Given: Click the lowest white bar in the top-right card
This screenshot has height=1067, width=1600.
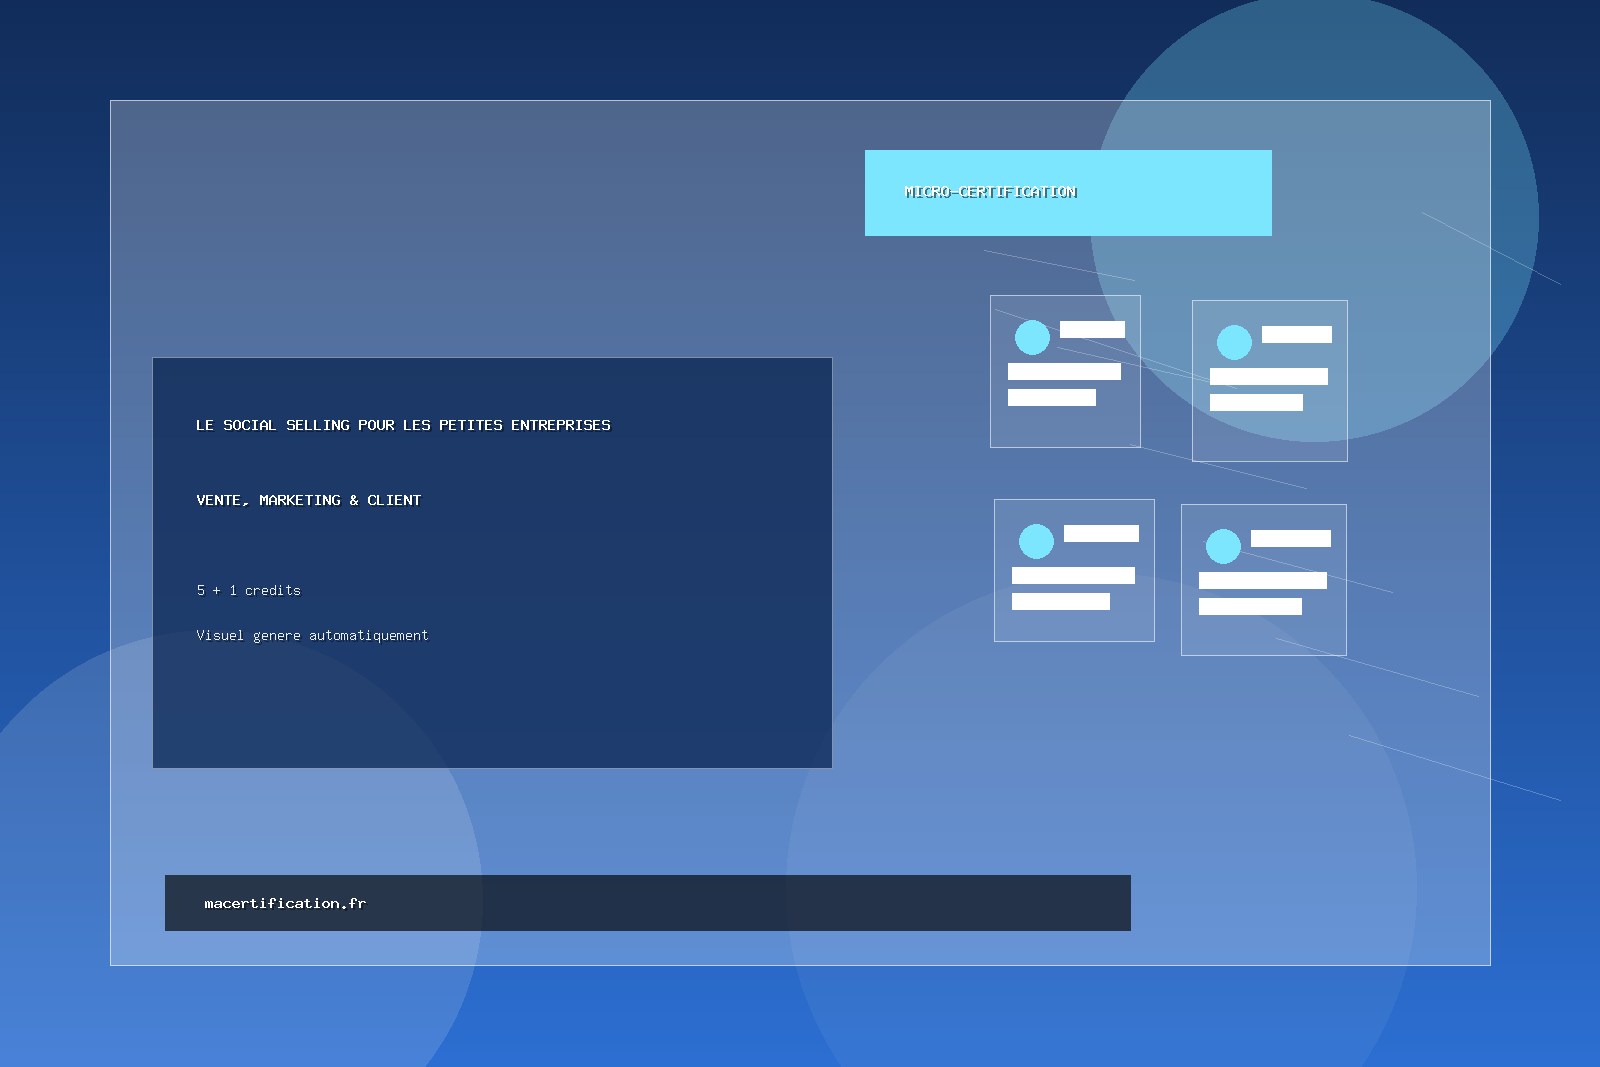Looking at the screenshot, I should pyautogui.click(x=1256, y=402).
